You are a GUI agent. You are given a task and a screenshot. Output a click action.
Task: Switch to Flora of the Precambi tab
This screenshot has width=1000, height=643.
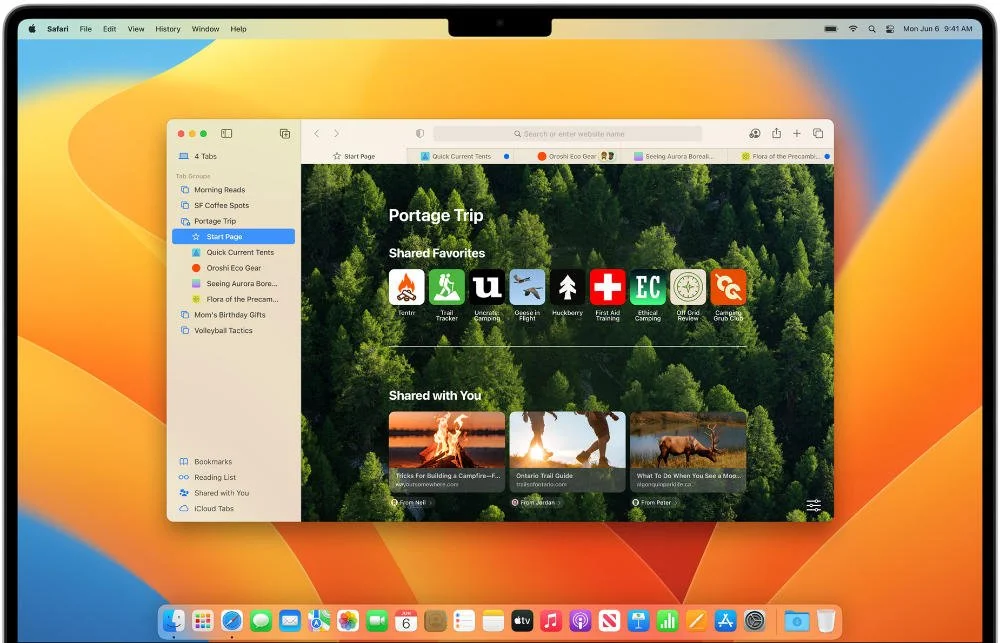tap(781, 156)
